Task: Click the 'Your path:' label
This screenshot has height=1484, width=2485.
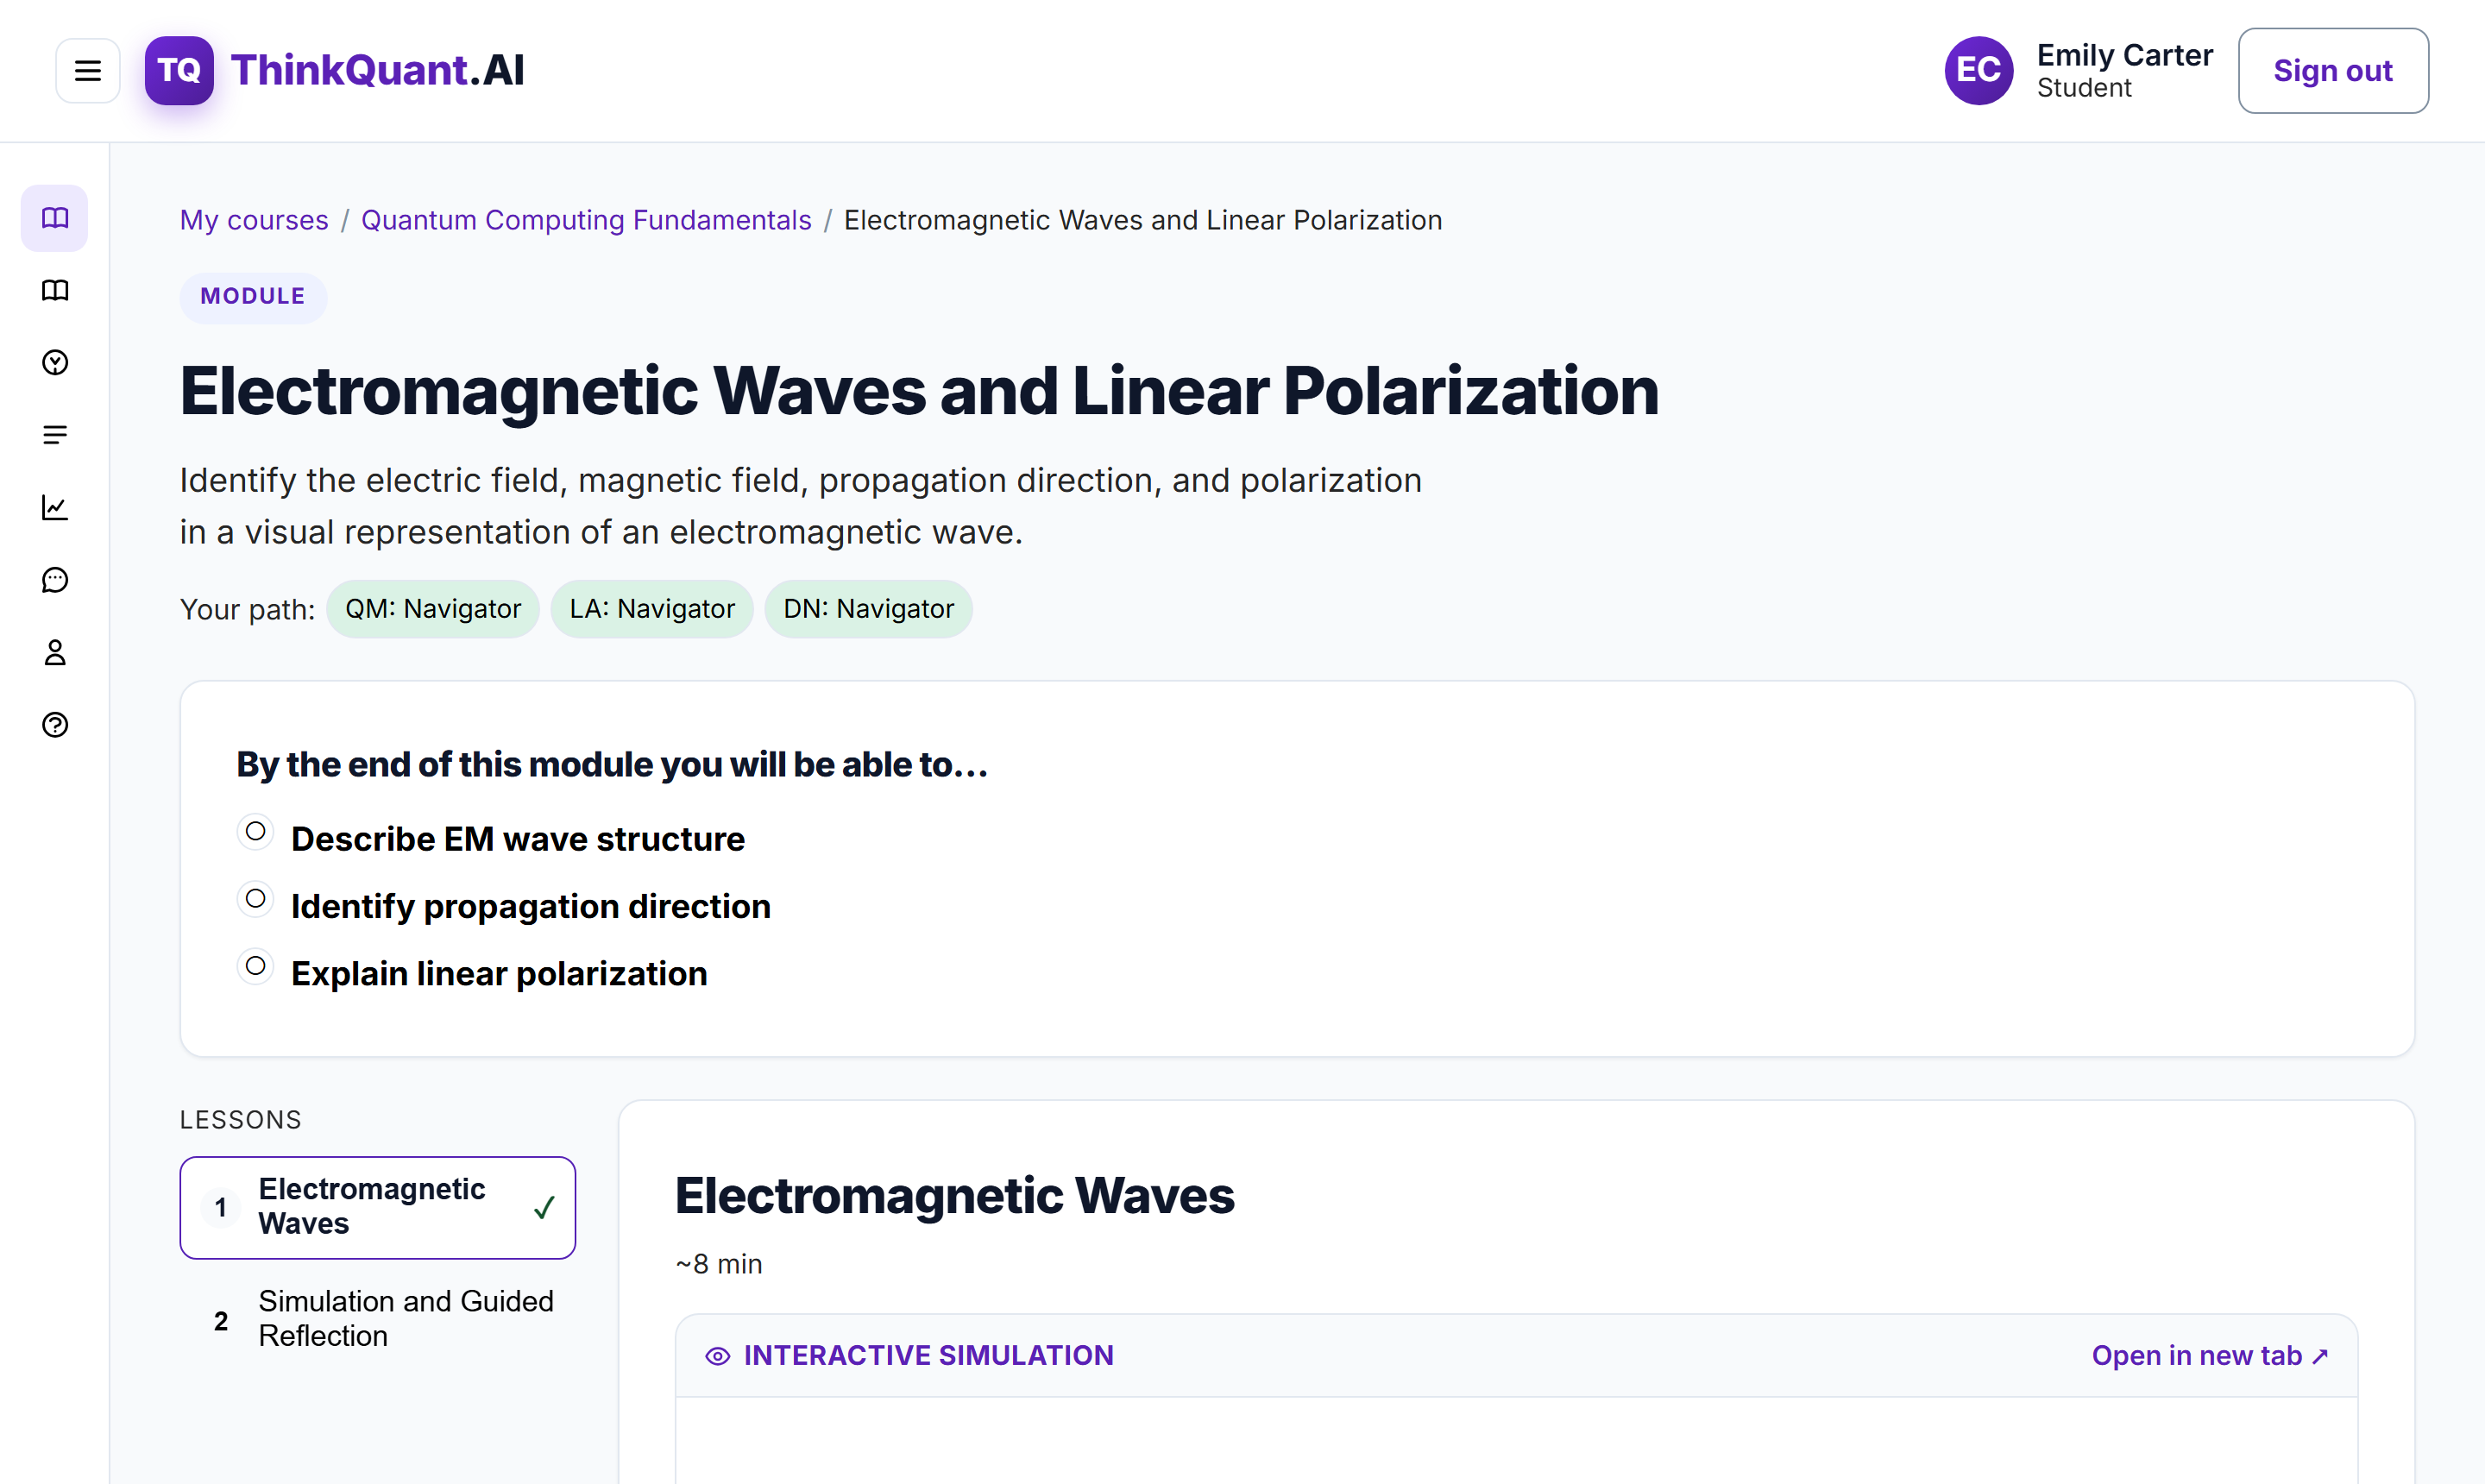Action: coord(247,610)
